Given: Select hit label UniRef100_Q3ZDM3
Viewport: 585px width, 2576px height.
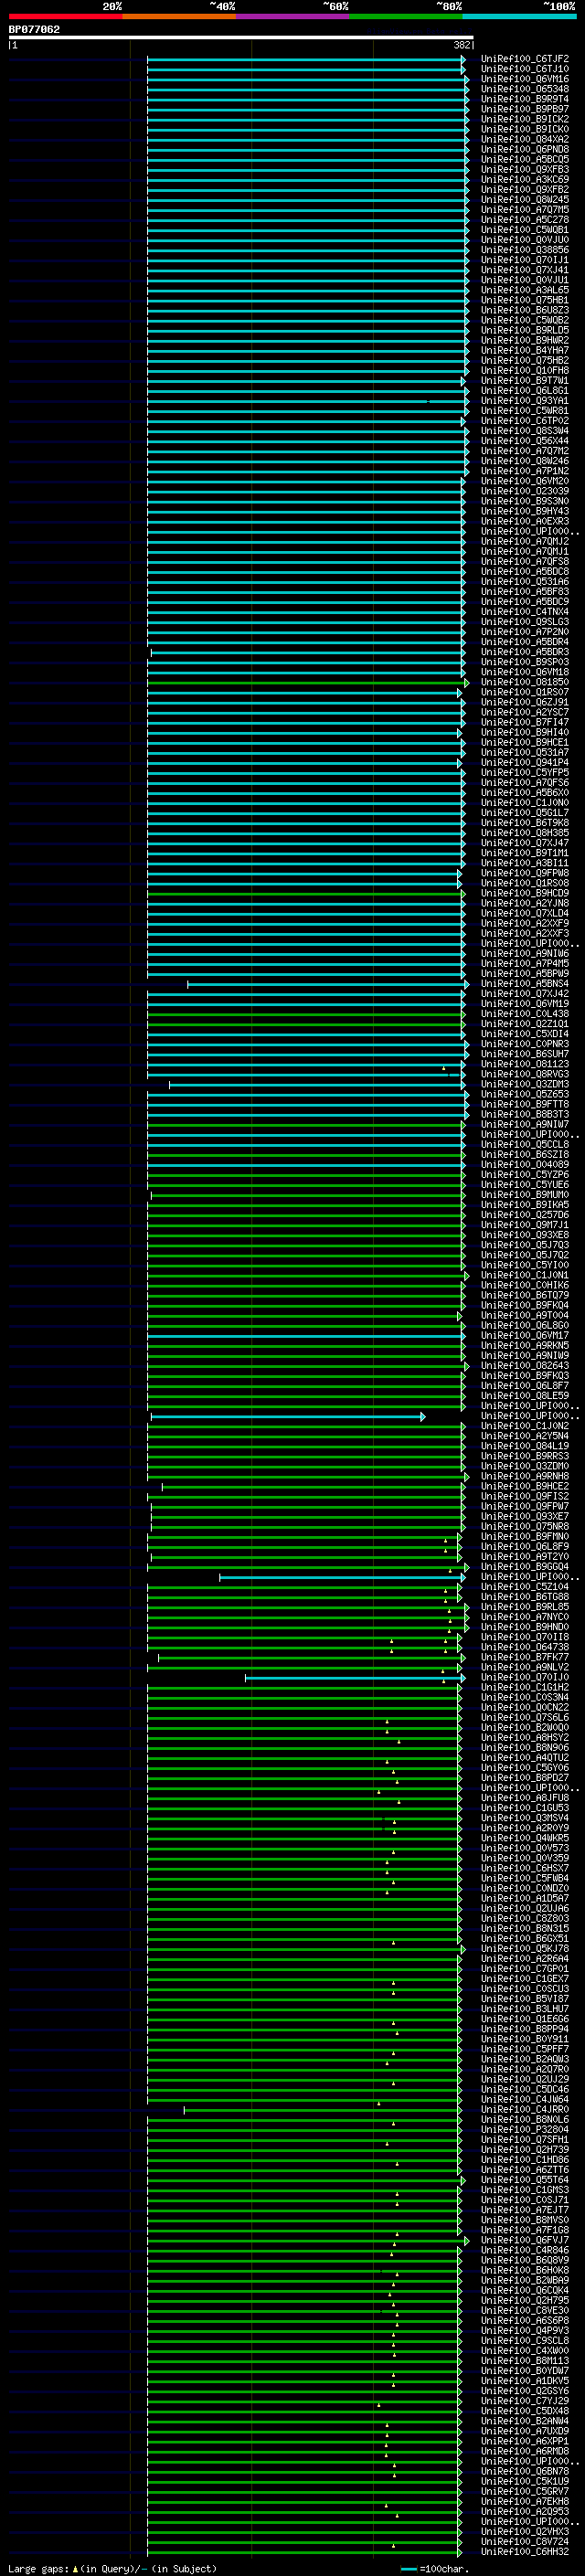Looking at the screenshot, I should click(525, 1084).
